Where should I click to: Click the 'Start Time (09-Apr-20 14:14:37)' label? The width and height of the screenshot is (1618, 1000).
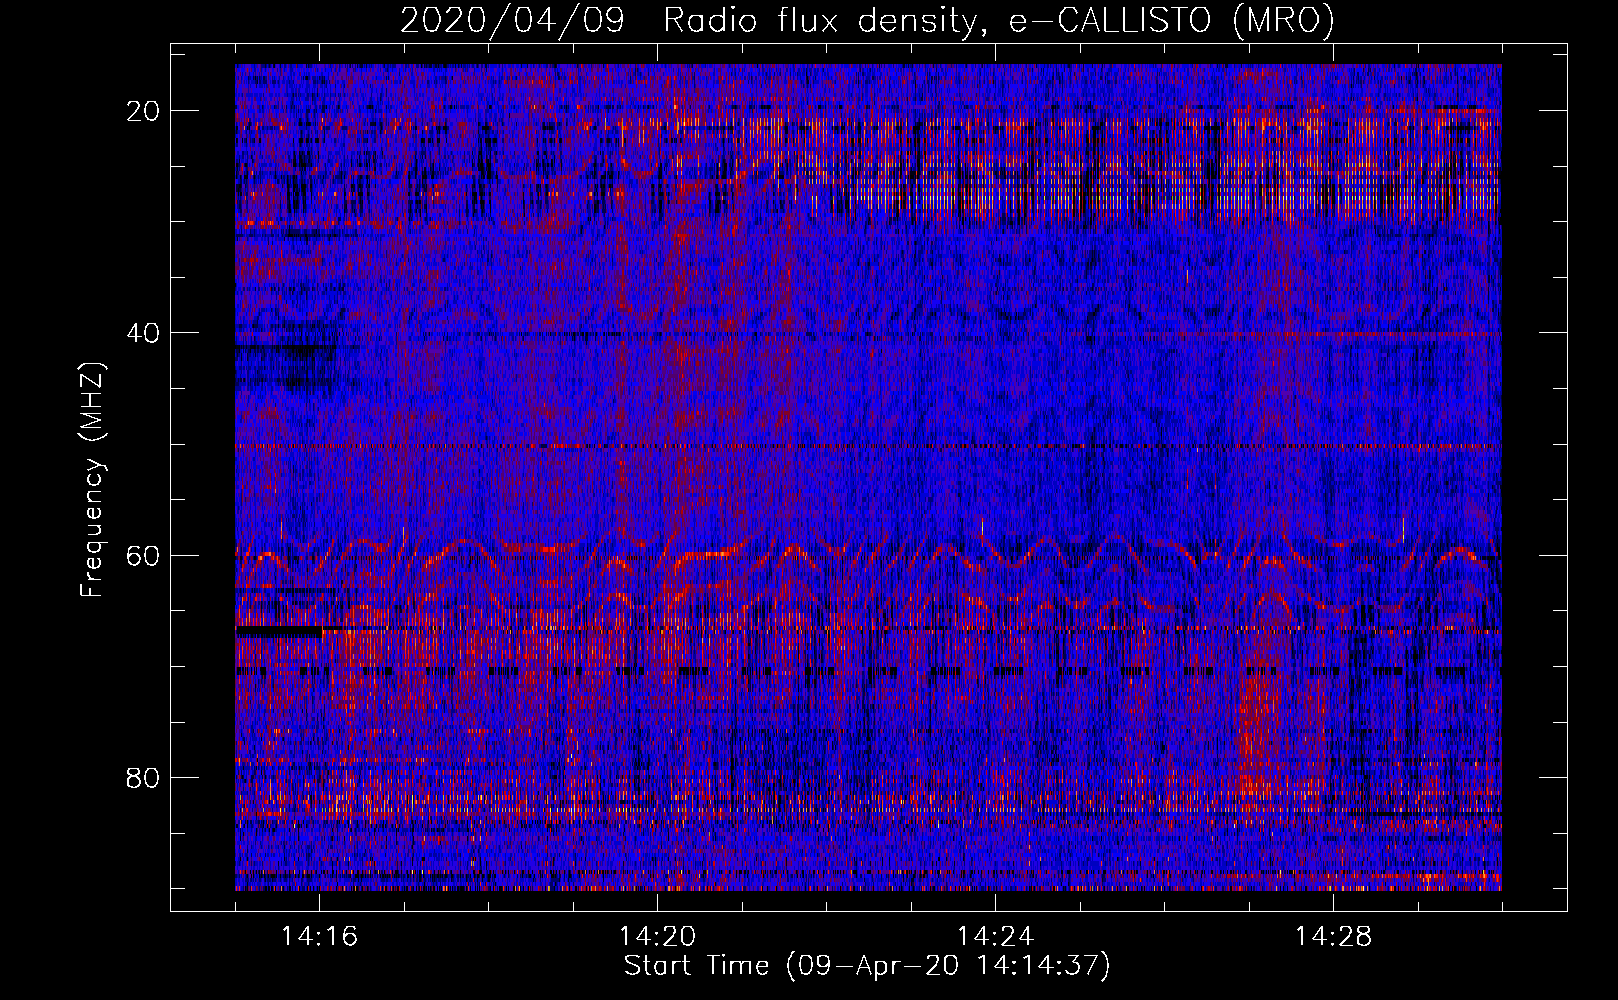867,966
